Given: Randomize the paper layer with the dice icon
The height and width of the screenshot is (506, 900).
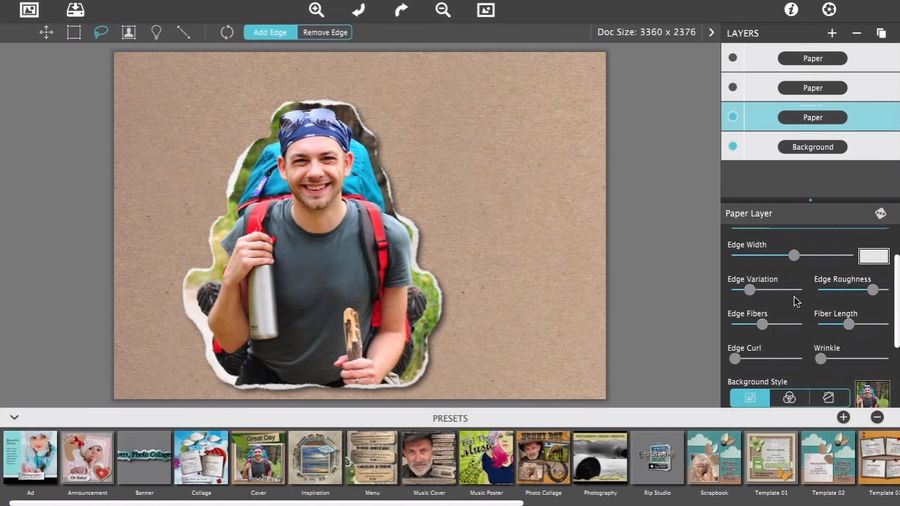Looking at the screenshot, I should click(880, 213).
